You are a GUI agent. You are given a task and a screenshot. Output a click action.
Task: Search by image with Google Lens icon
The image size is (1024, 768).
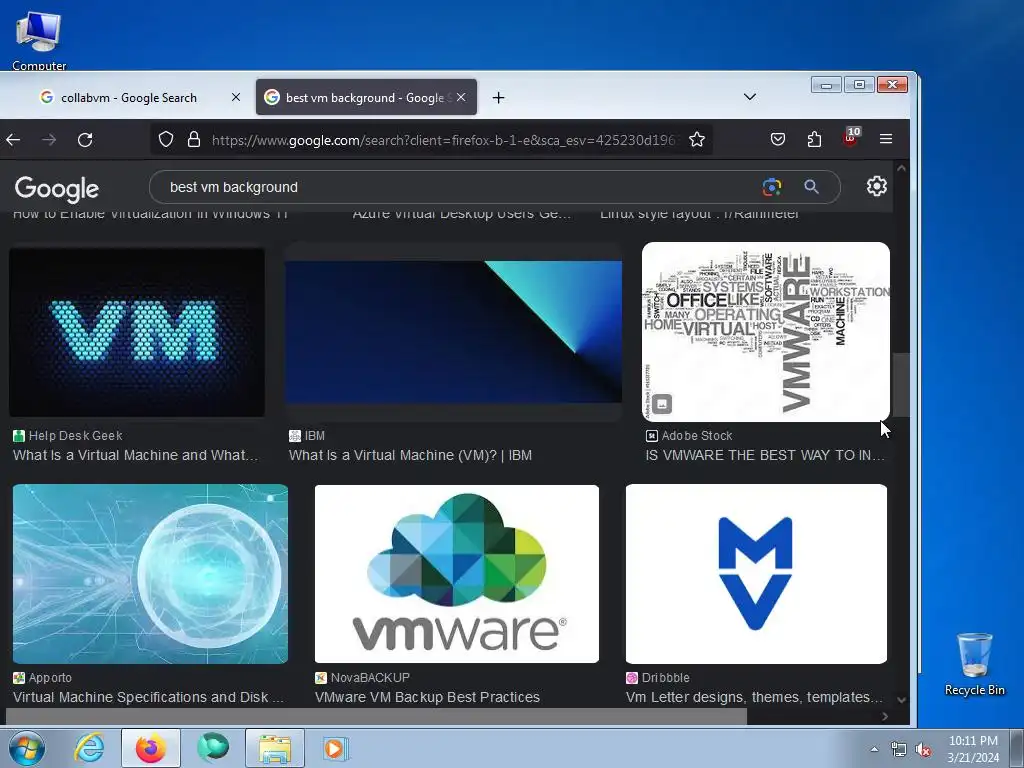tap(772, 187)
